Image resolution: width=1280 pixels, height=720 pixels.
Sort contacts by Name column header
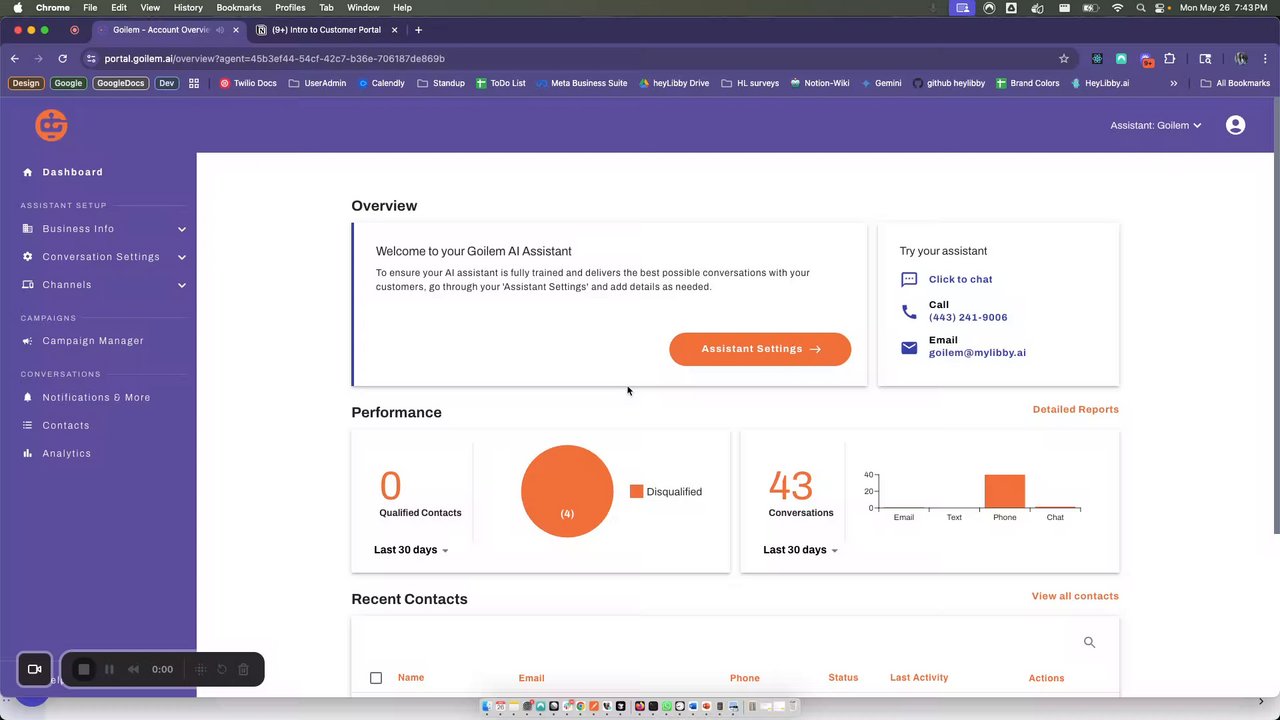411,678
